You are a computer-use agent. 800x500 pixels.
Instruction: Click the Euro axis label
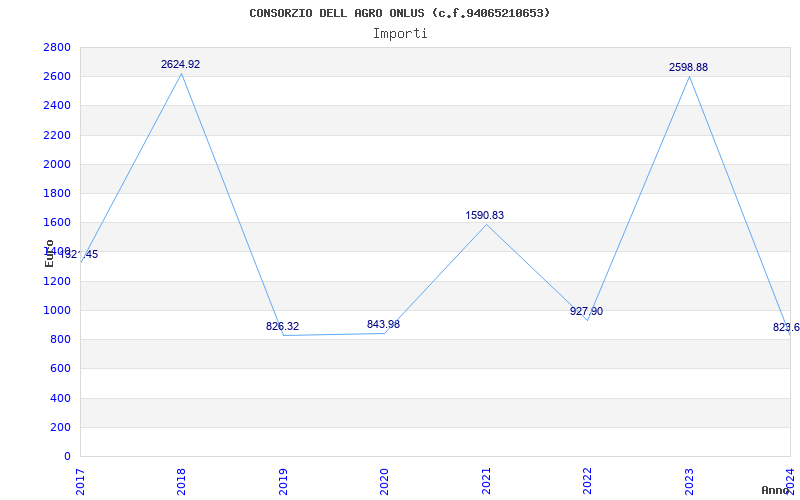tap(49, 253)
